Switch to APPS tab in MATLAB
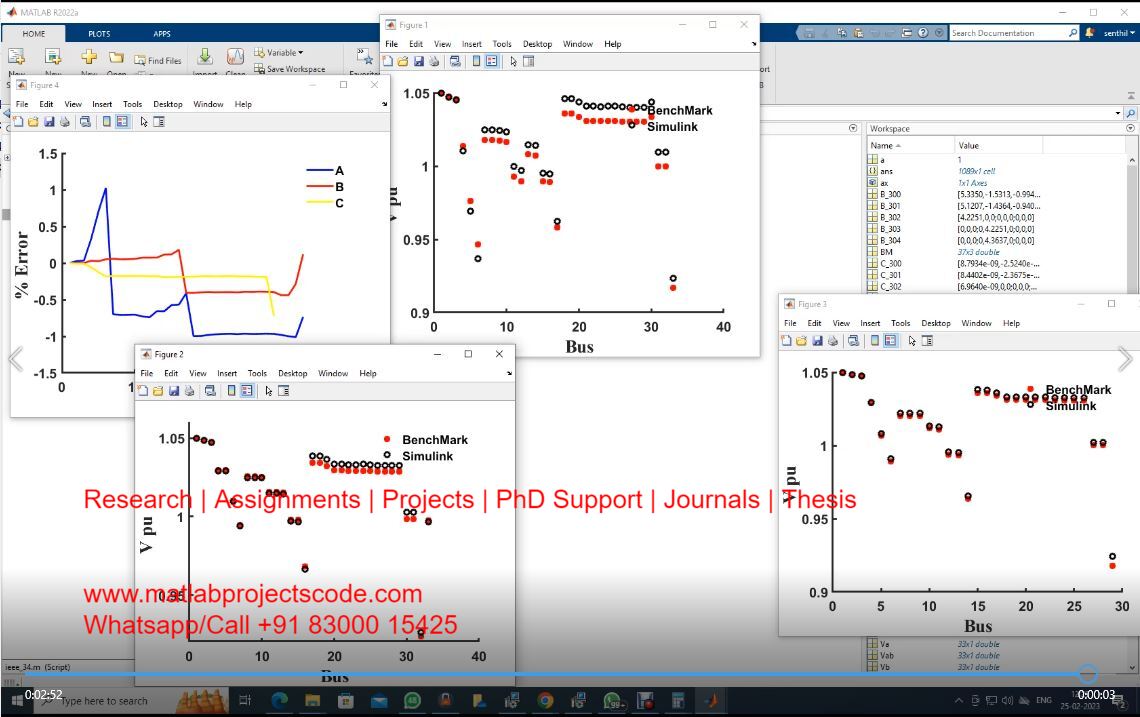Image resolution: width=1140 pixels, height=717 pixels. click(162, 33)
